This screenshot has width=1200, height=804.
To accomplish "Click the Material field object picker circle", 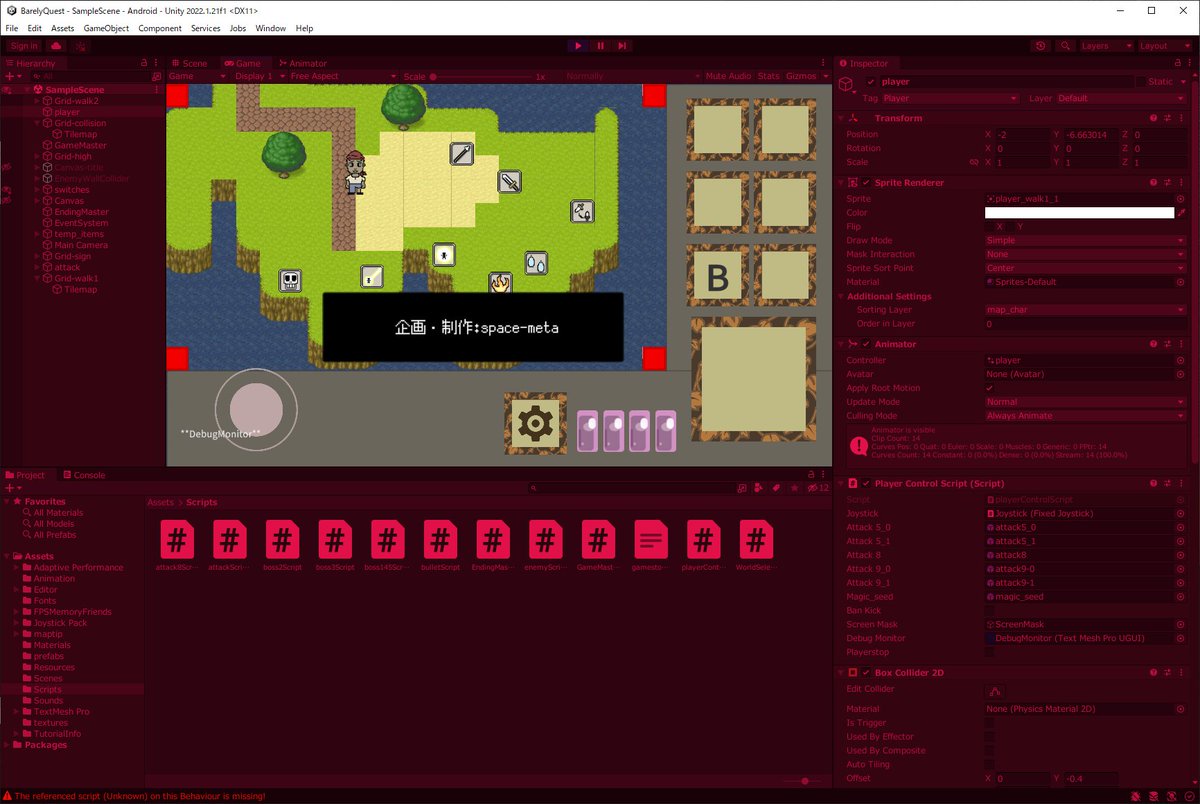I will [x=1181, y=282].
